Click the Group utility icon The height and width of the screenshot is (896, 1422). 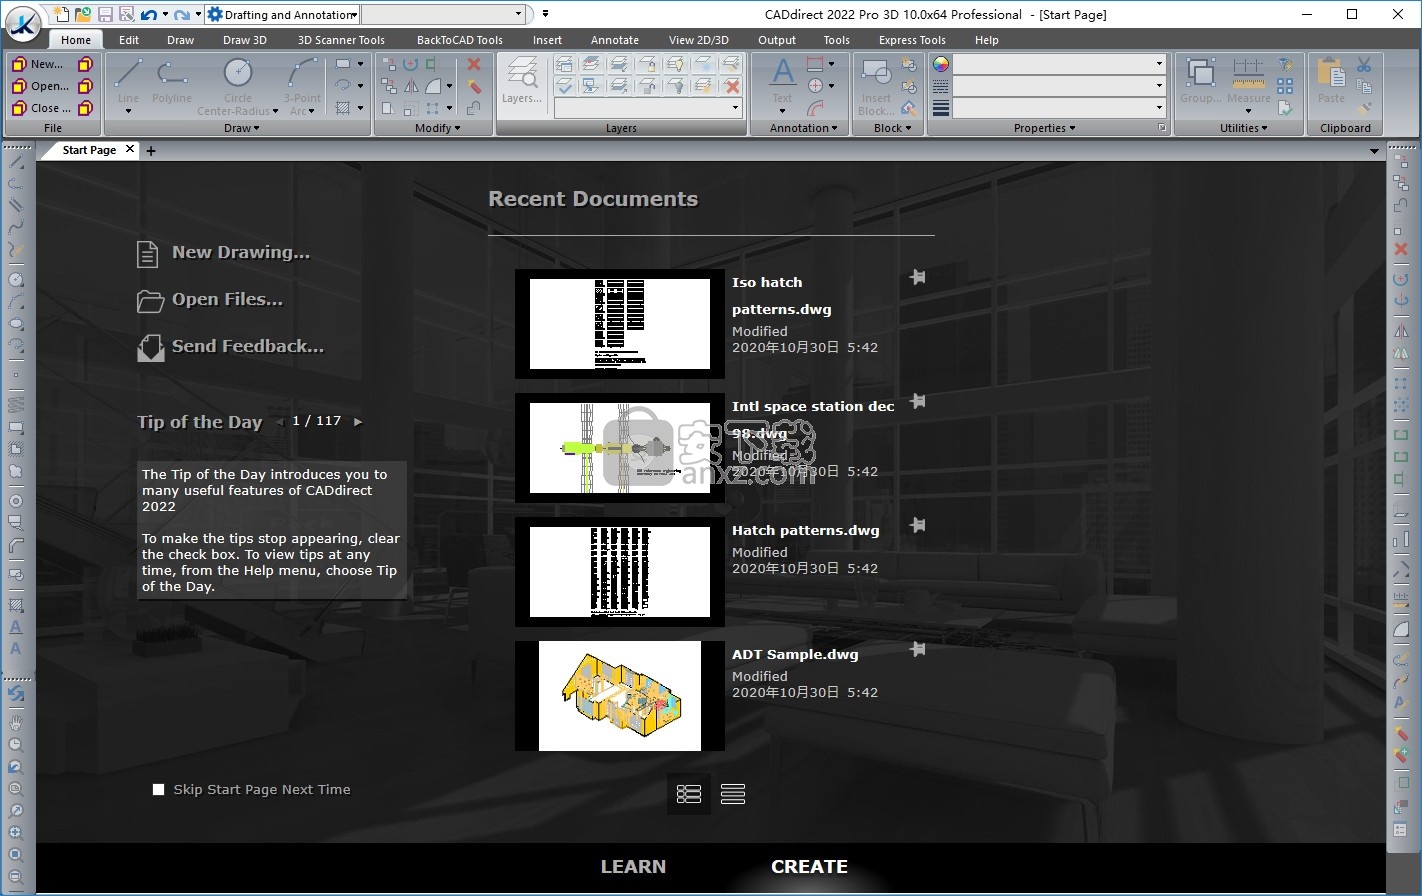click(1200, 79)
